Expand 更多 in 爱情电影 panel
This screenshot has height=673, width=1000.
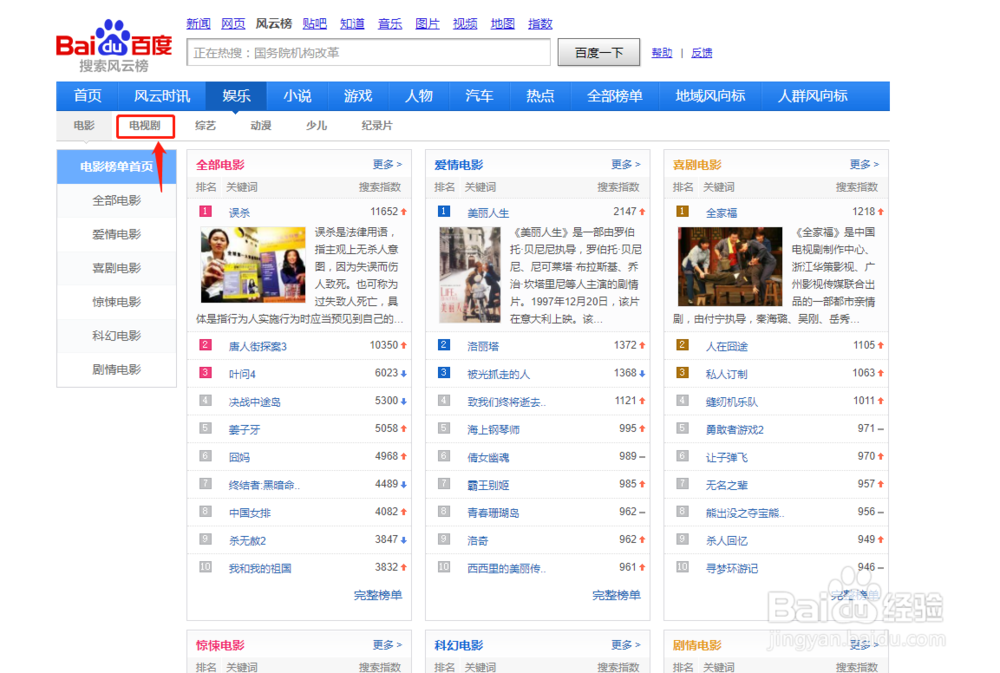[x=626, y=164]
